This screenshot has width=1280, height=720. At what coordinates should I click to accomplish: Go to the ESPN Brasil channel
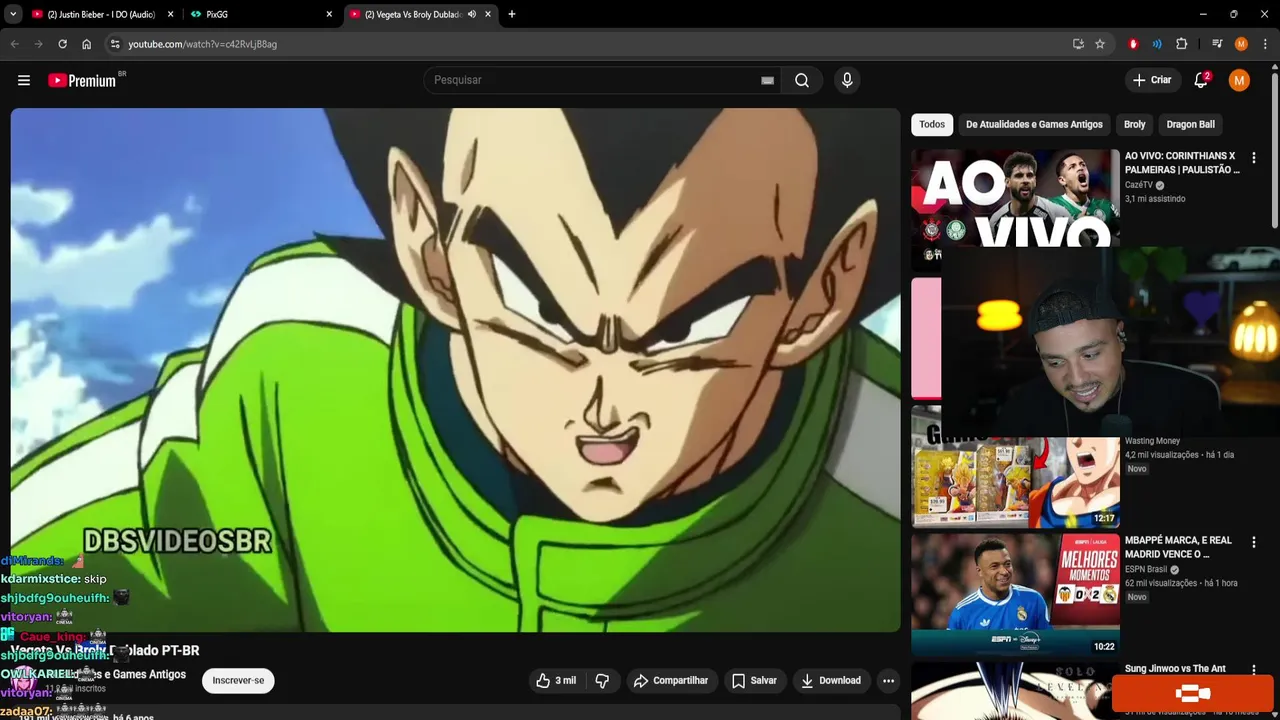[1146, 569]
